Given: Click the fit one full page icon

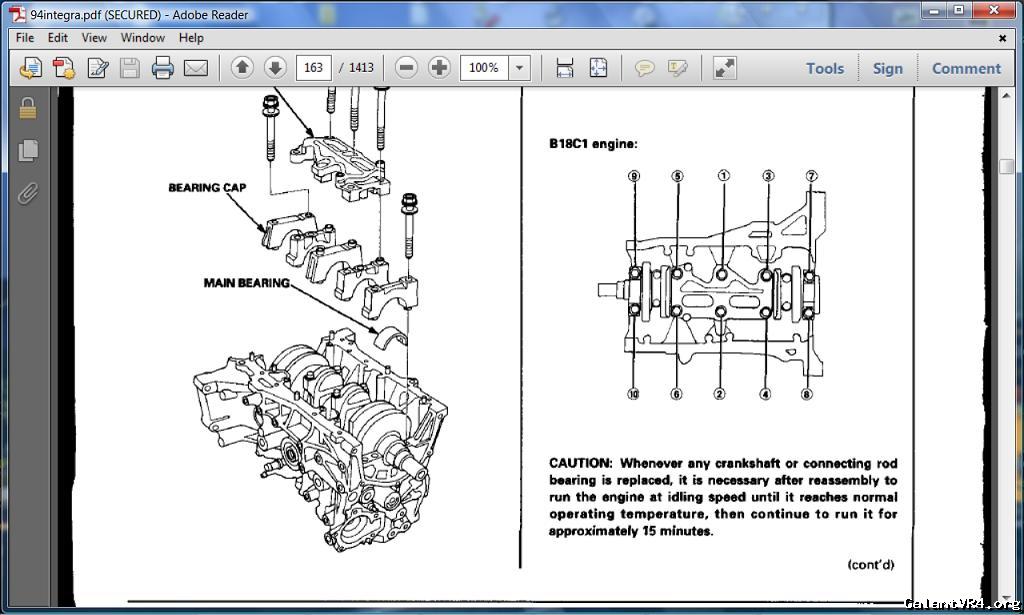Looking at the screenshot, I should point(598,68).
